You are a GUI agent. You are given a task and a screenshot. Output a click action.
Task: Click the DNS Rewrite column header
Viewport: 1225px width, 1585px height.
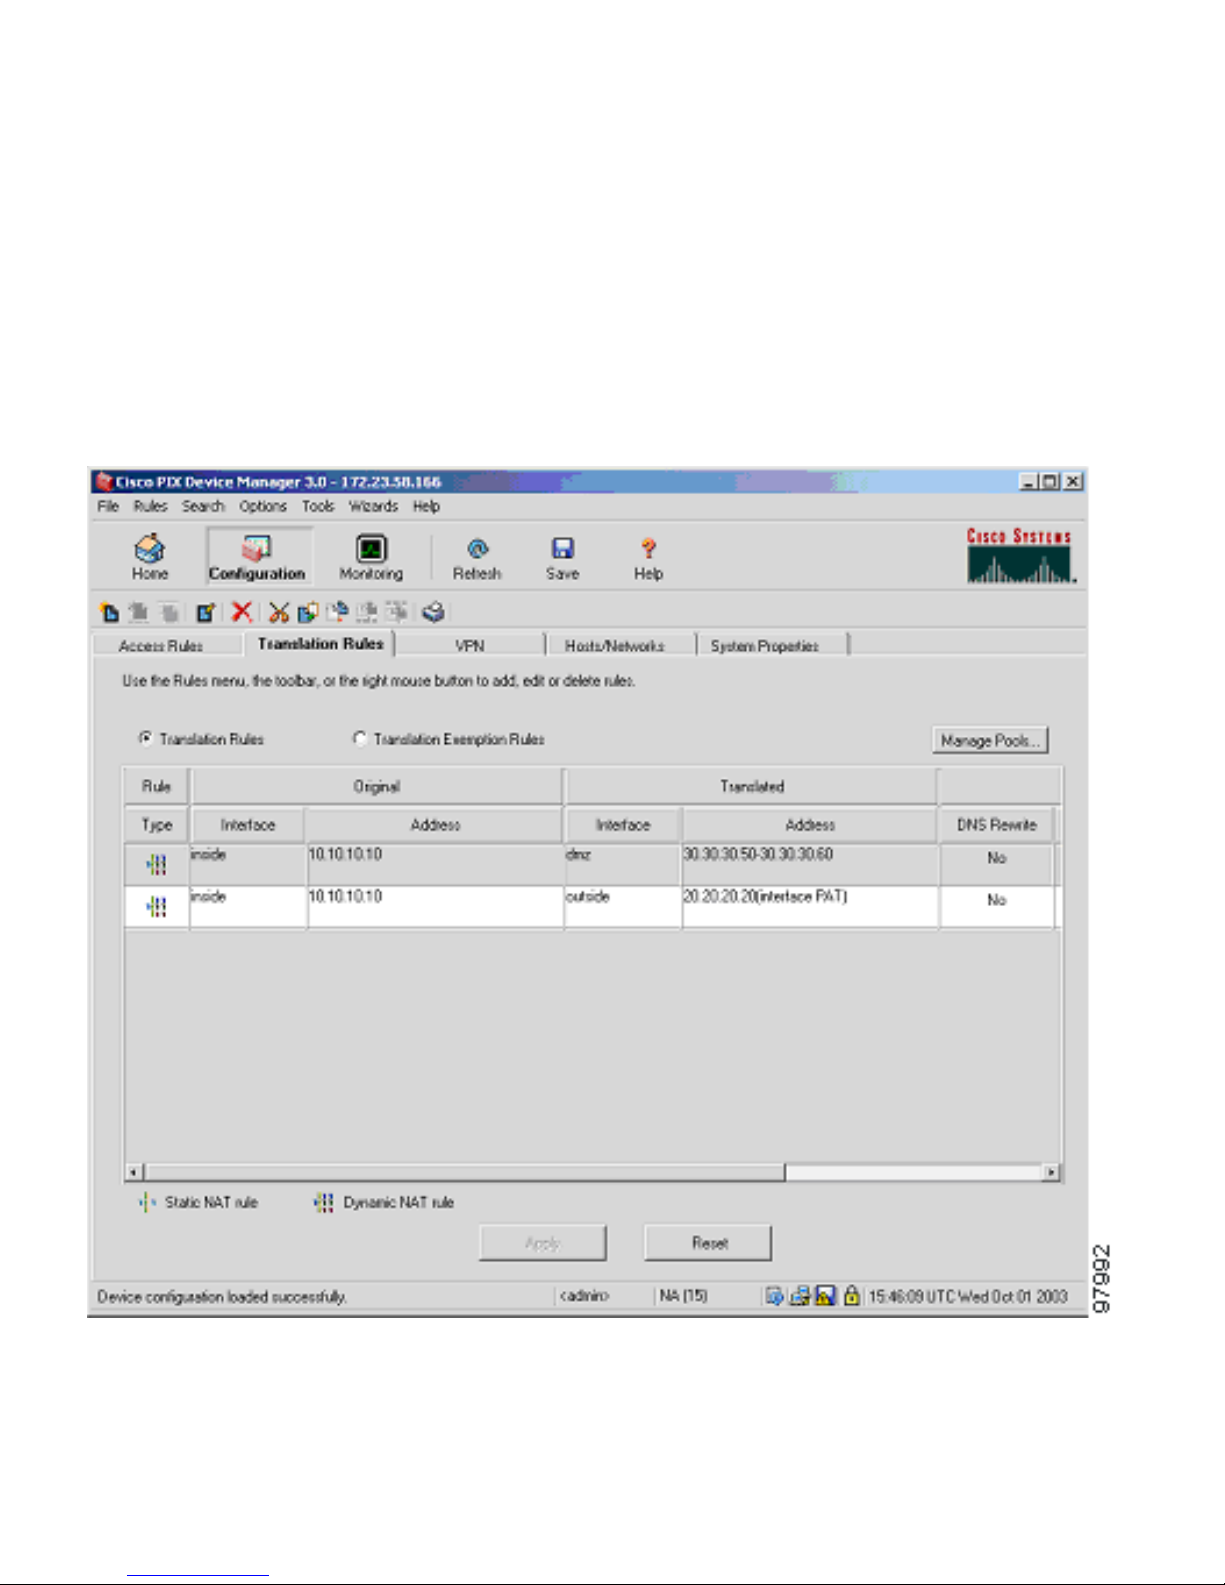pyautogui.click(x=997, y=825)
